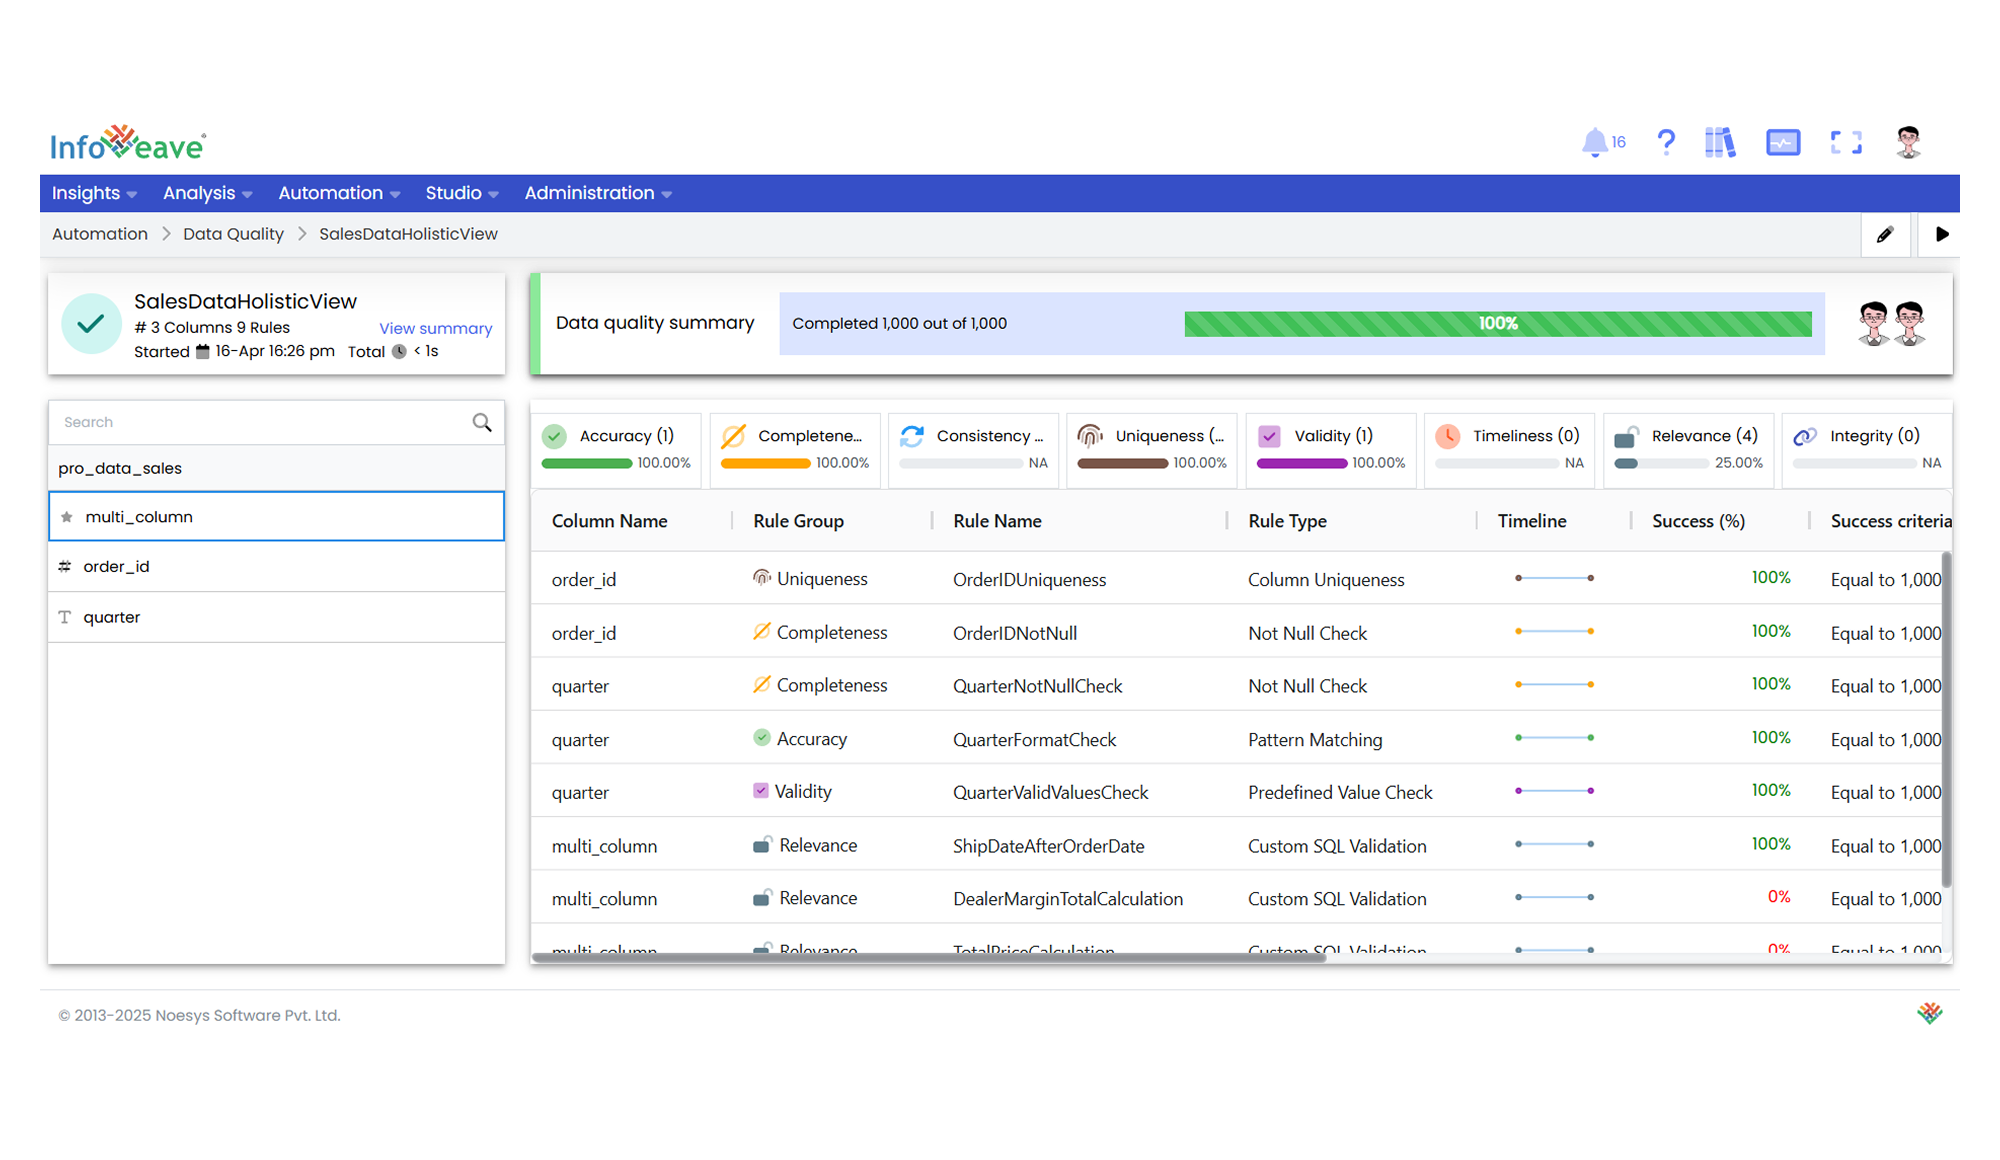The height and width of the screenshot is (1160, 2000).
Task: Click the View summary link
Action: (x=435, y=328)
